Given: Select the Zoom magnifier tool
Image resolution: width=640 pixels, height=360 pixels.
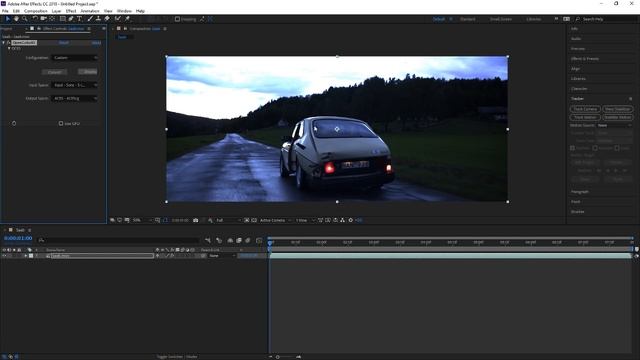Looking at the screenshot, I should tap(24, 19).
